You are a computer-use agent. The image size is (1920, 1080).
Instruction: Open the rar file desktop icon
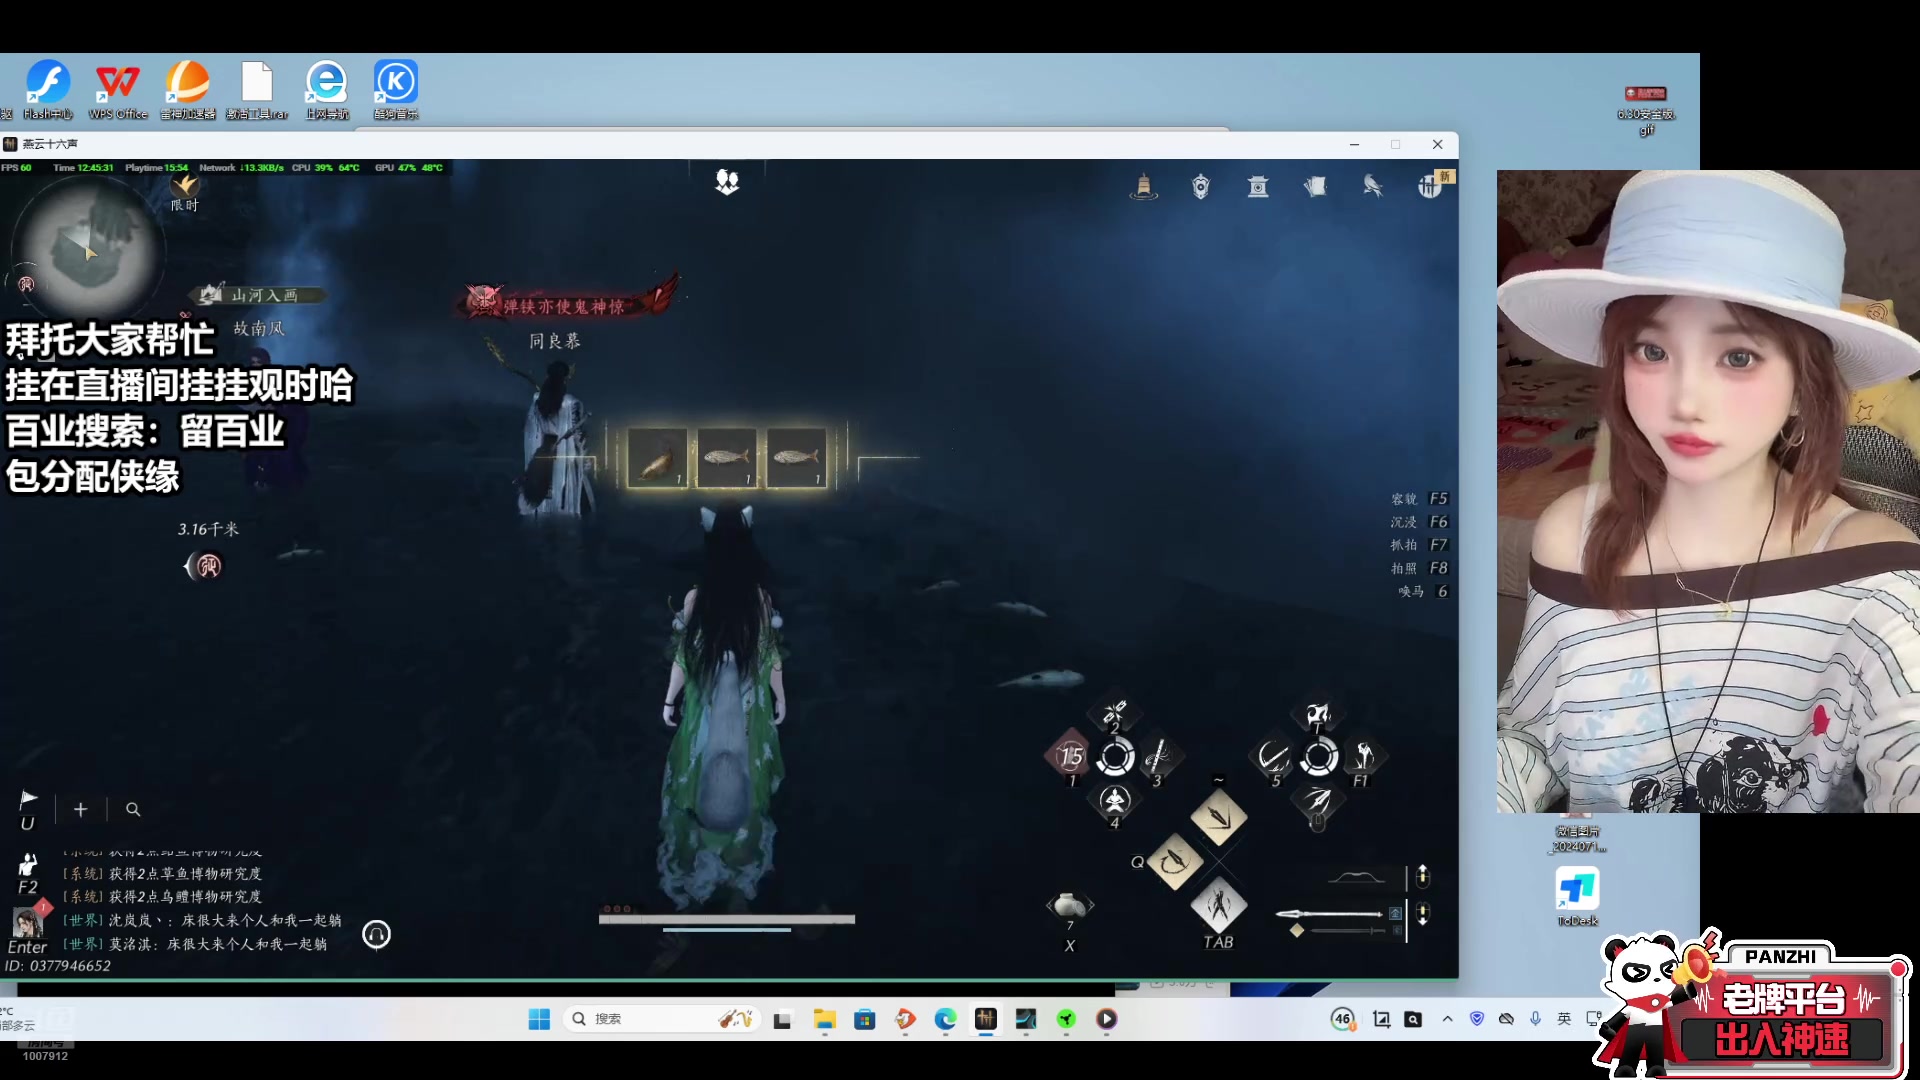tap(257, 91)
